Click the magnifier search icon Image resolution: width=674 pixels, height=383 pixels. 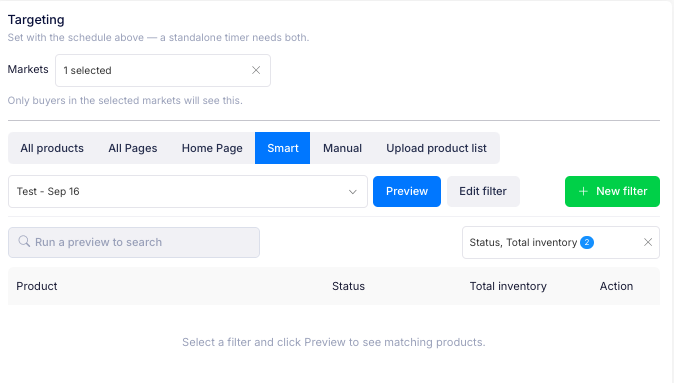tap(24, 242)
